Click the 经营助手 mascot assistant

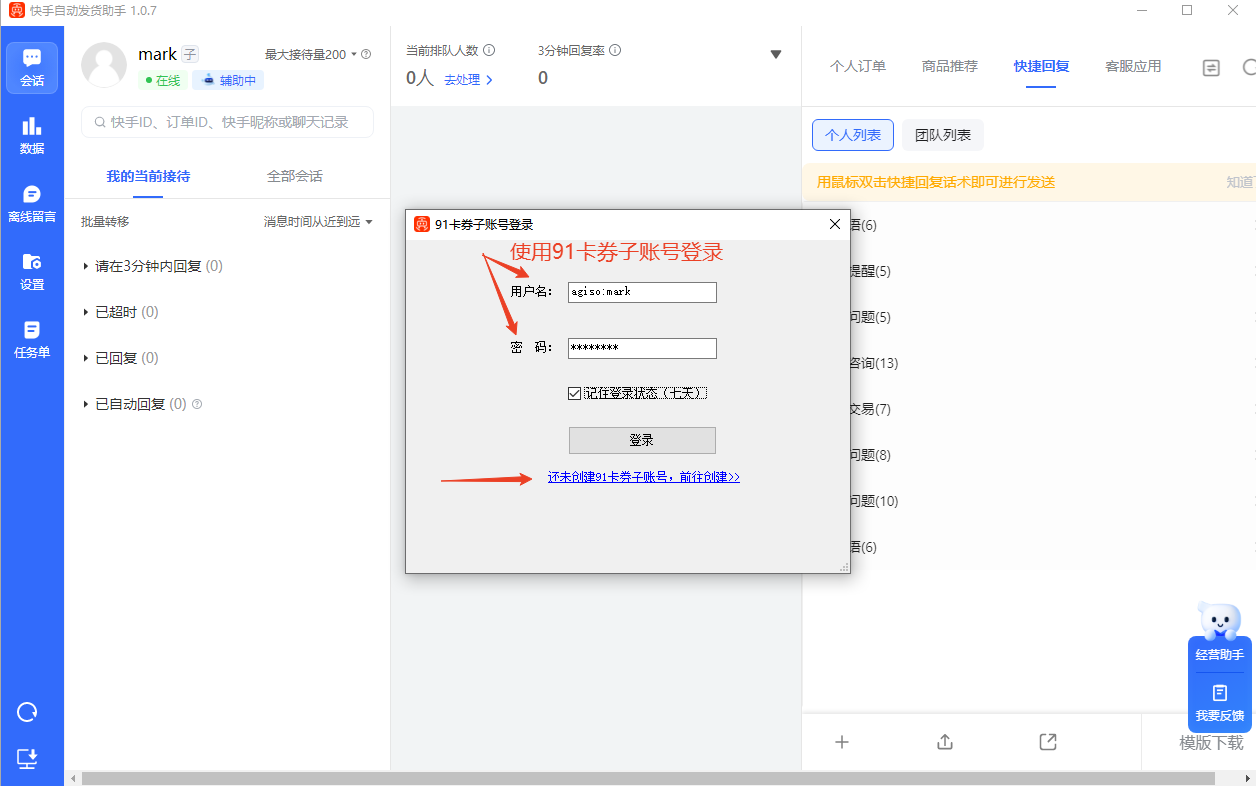click(x=1219, y=633)
